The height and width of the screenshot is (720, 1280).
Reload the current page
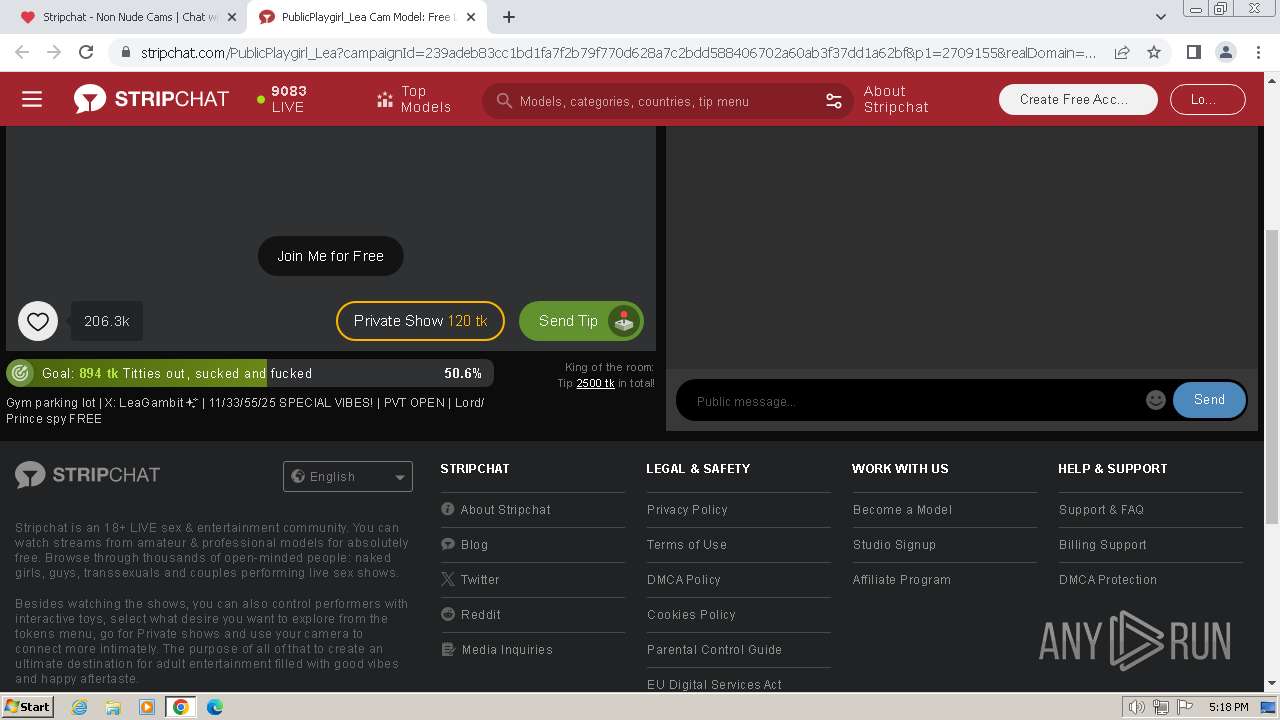click(86, 52)
